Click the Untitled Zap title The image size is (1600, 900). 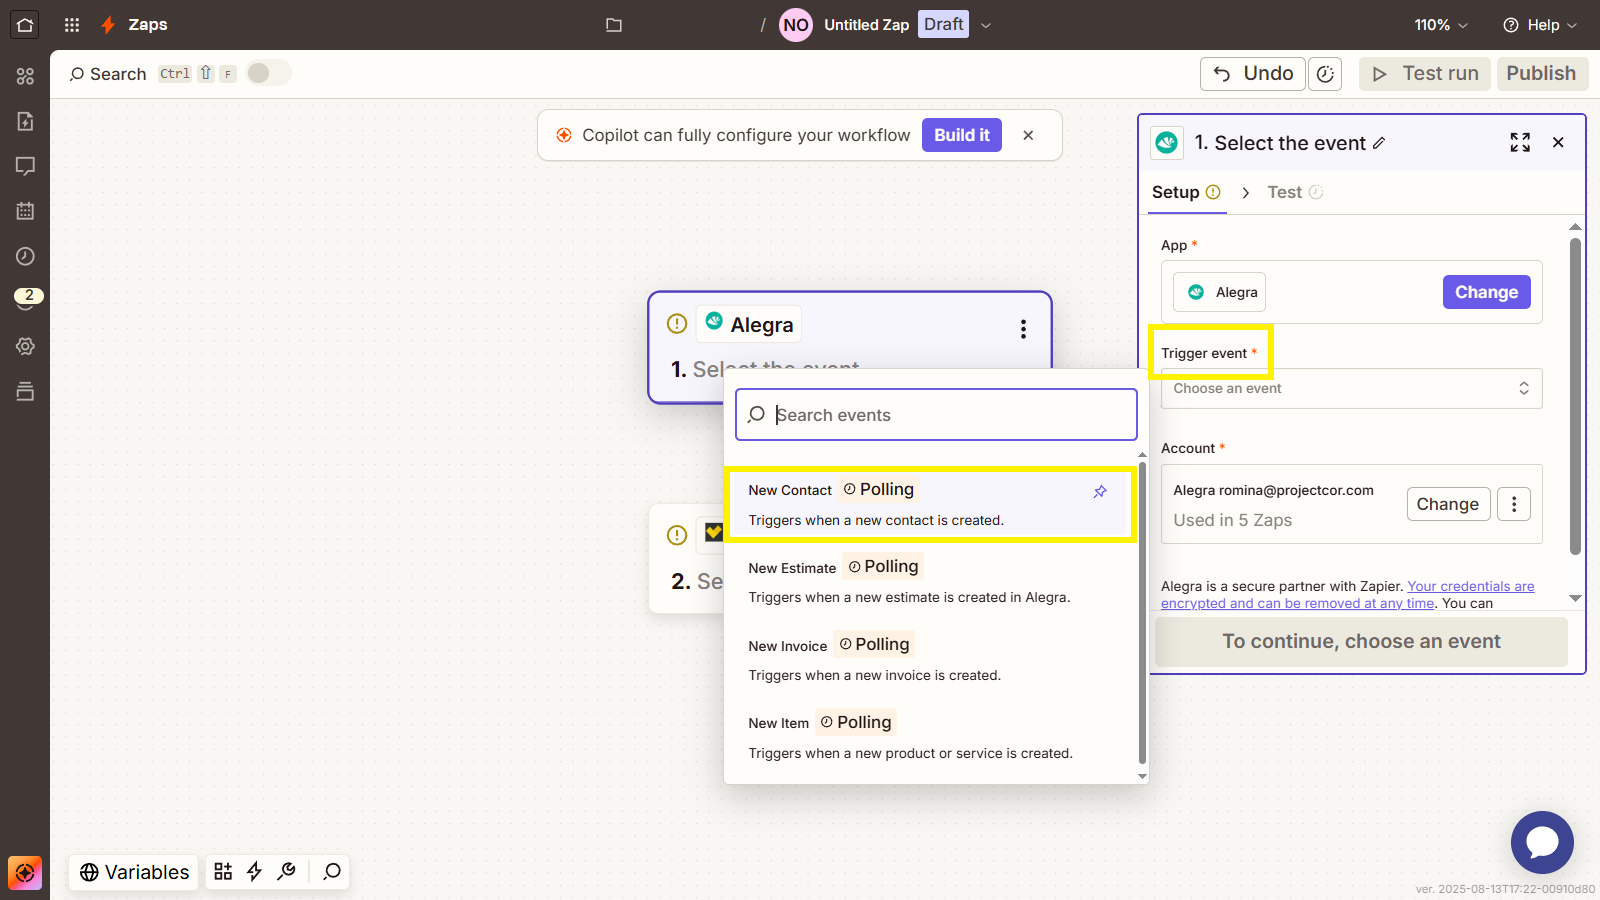(x=867, y=25)
